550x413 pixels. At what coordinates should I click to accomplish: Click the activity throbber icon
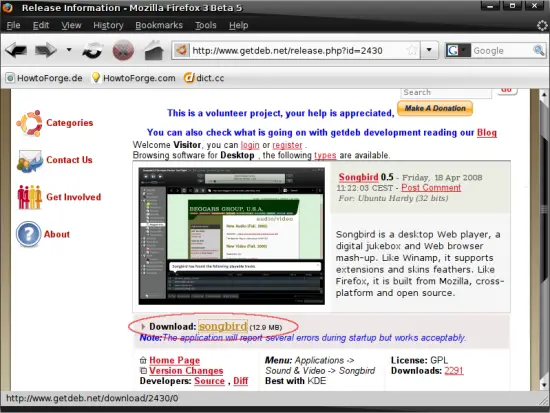(542, 25)
